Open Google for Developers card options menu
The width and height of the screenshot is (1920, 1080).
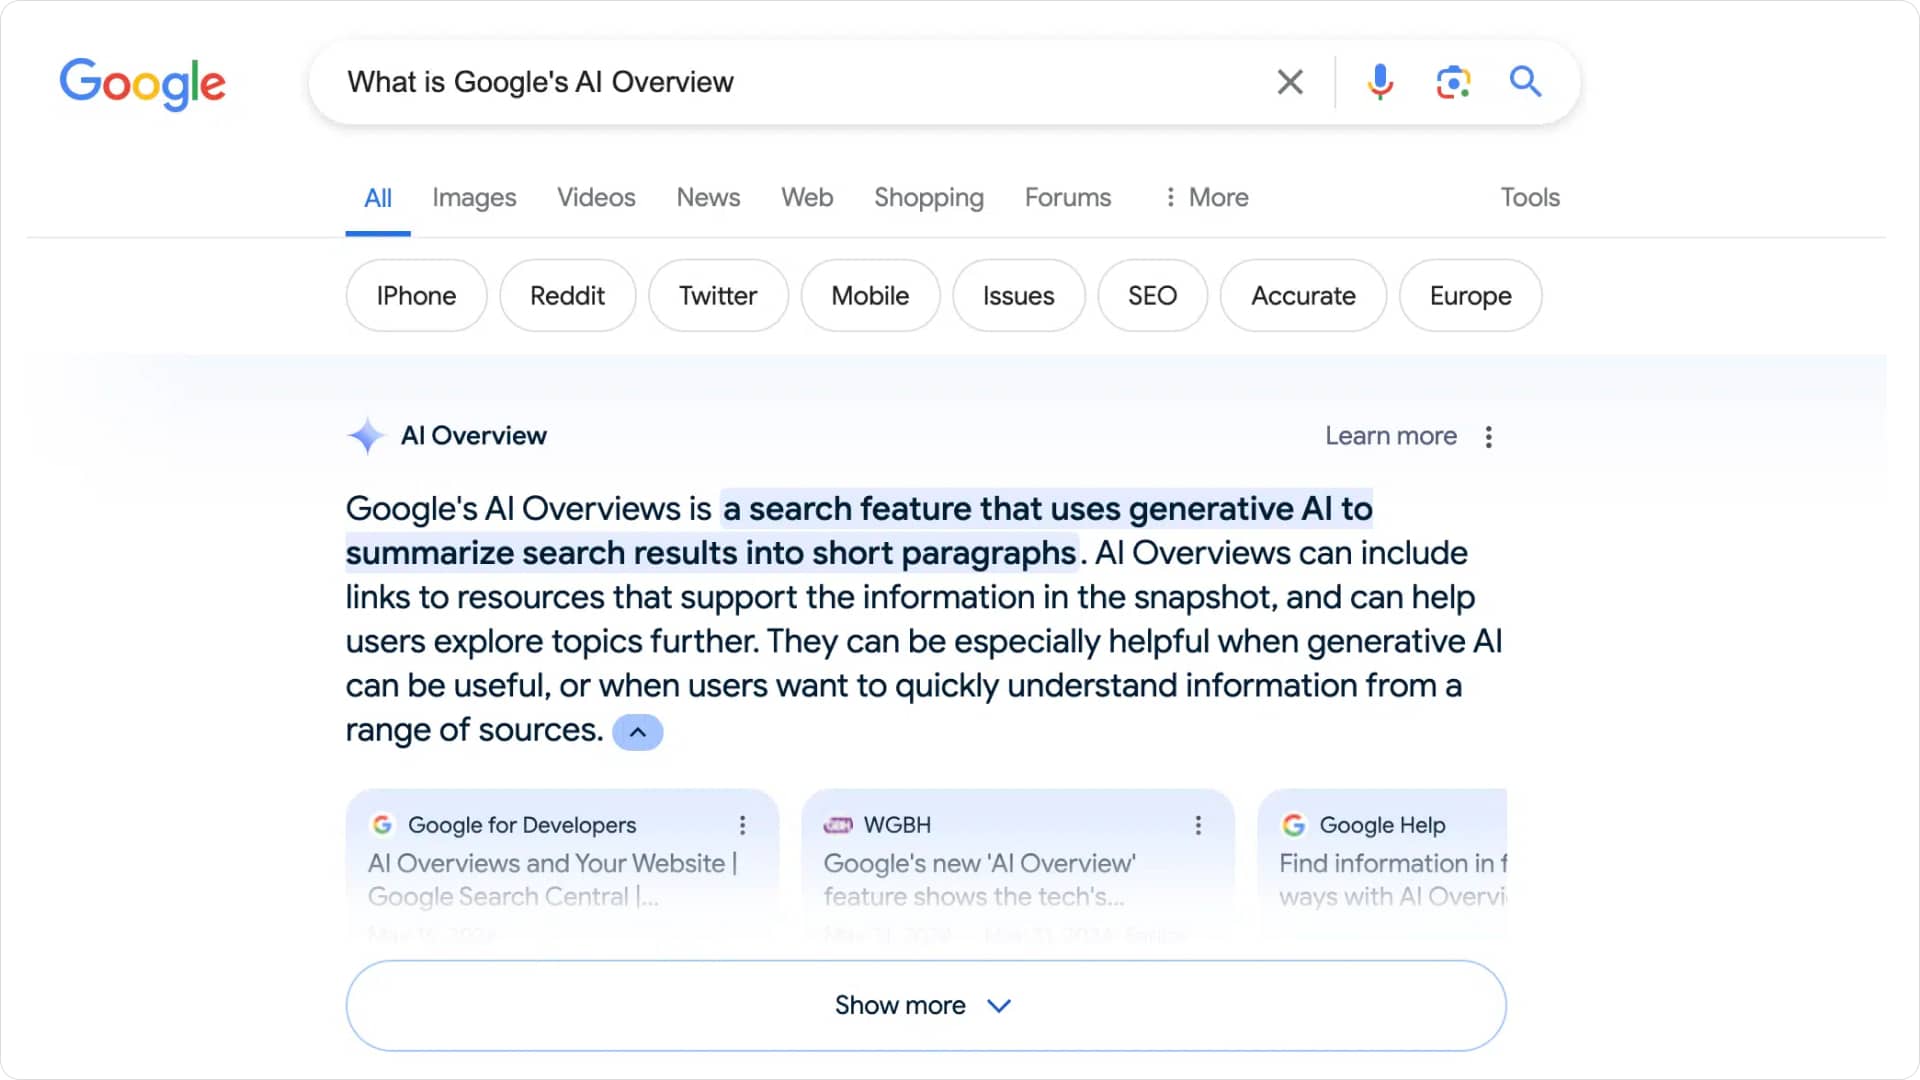[742, 825]
